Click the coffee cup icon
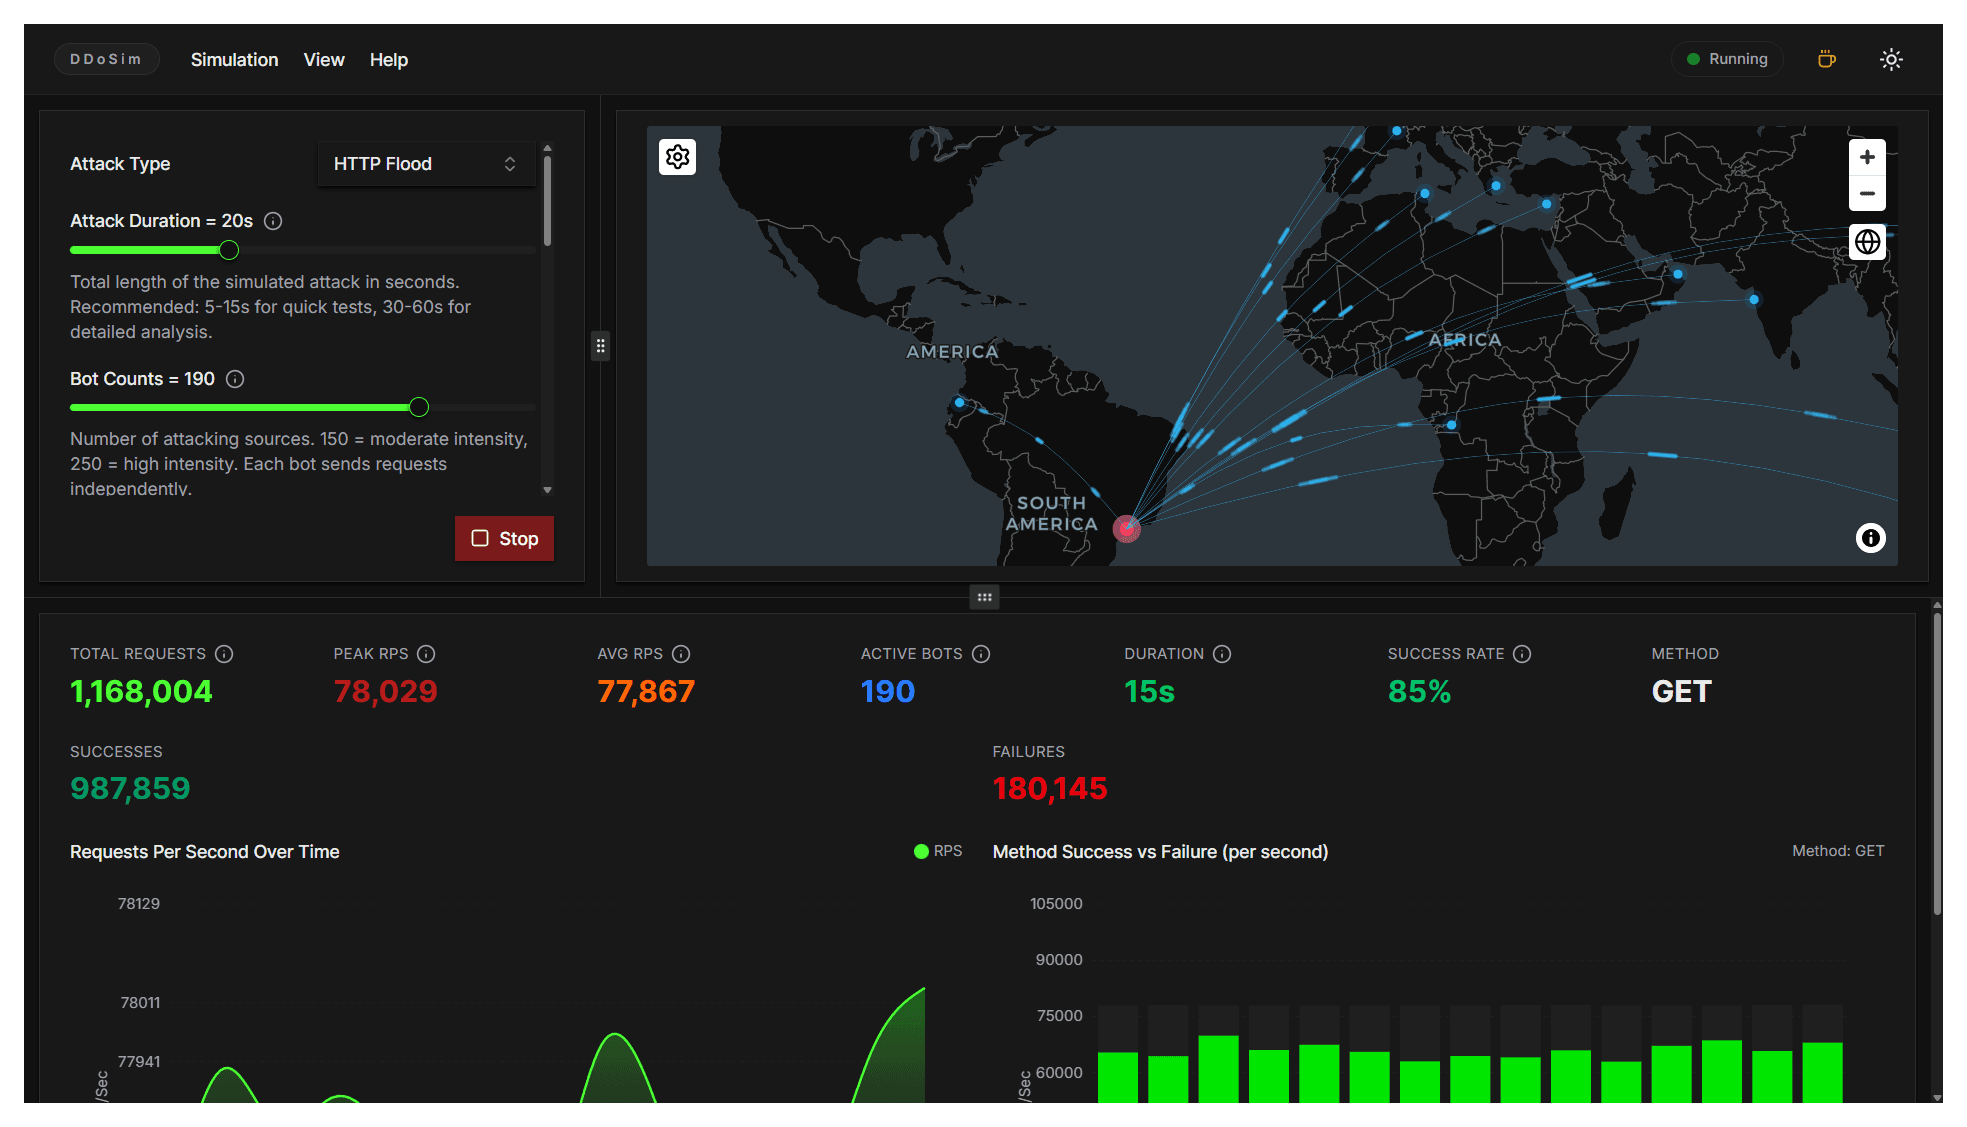The width and height of the screenshot is (1967, 1127). (1826, 59)
